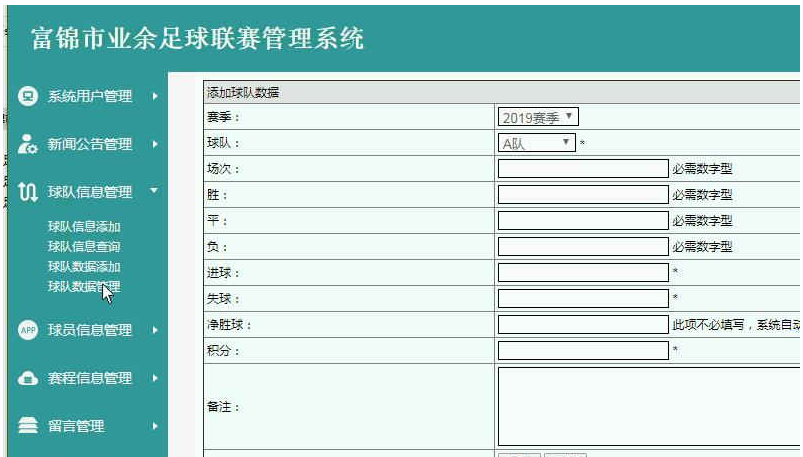
Task: Click the 球员信息管理 APP icon
Action: 28,330
